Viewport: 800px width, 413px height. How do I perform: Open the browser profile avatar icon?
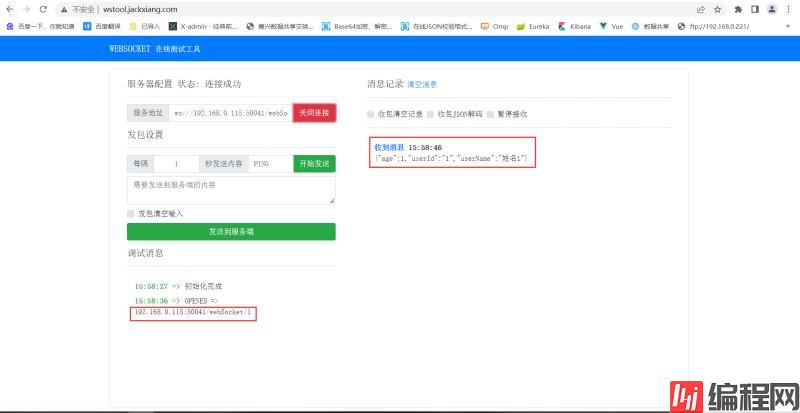tap(771, 9)
